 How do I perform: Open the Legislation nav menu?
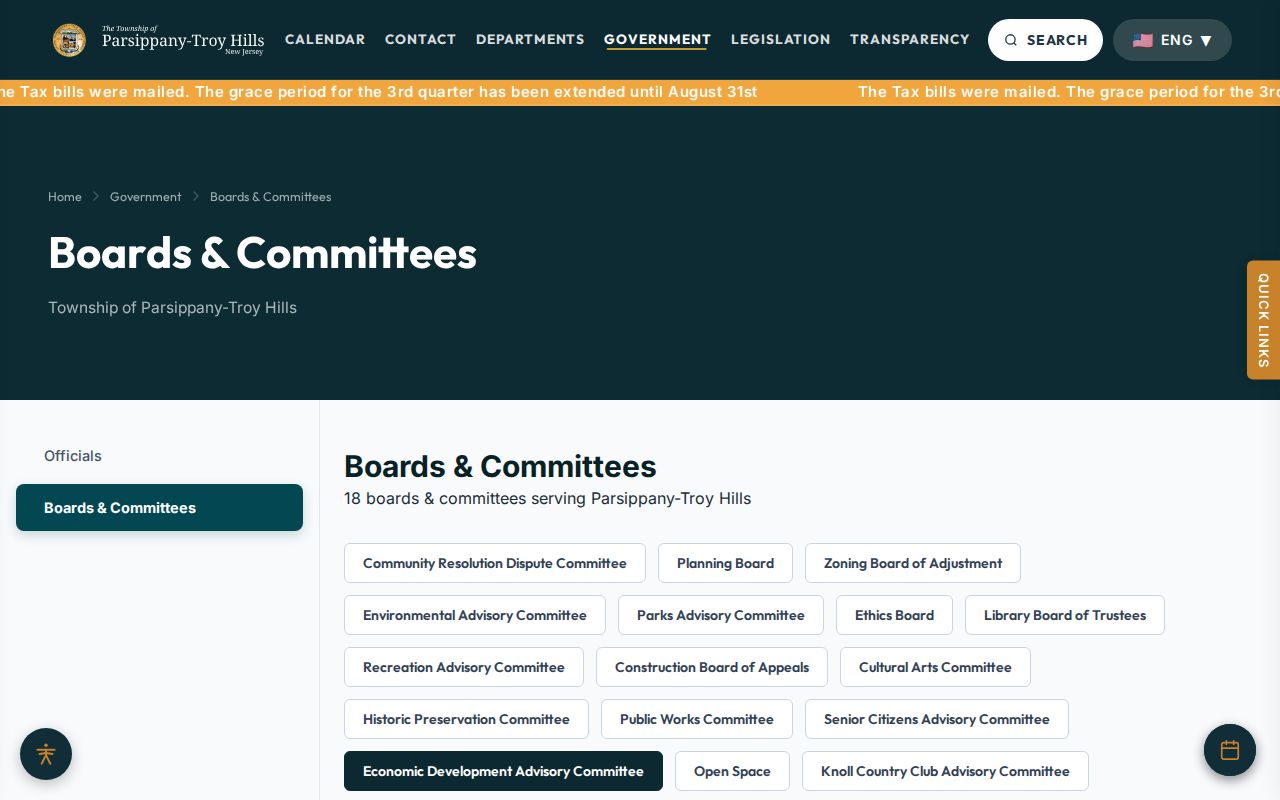pyautogui.click(x=780, y=39)
